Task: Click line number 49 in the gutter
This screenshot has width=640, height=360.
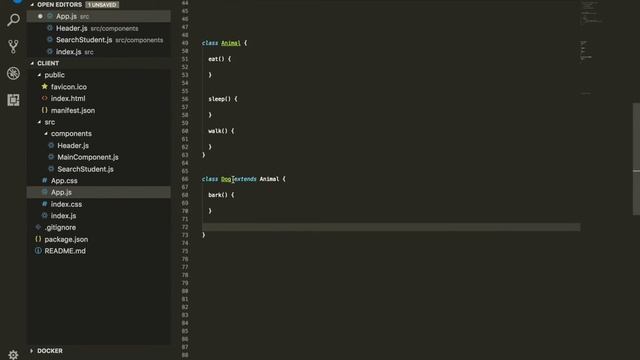Action: tap(185, 43)
